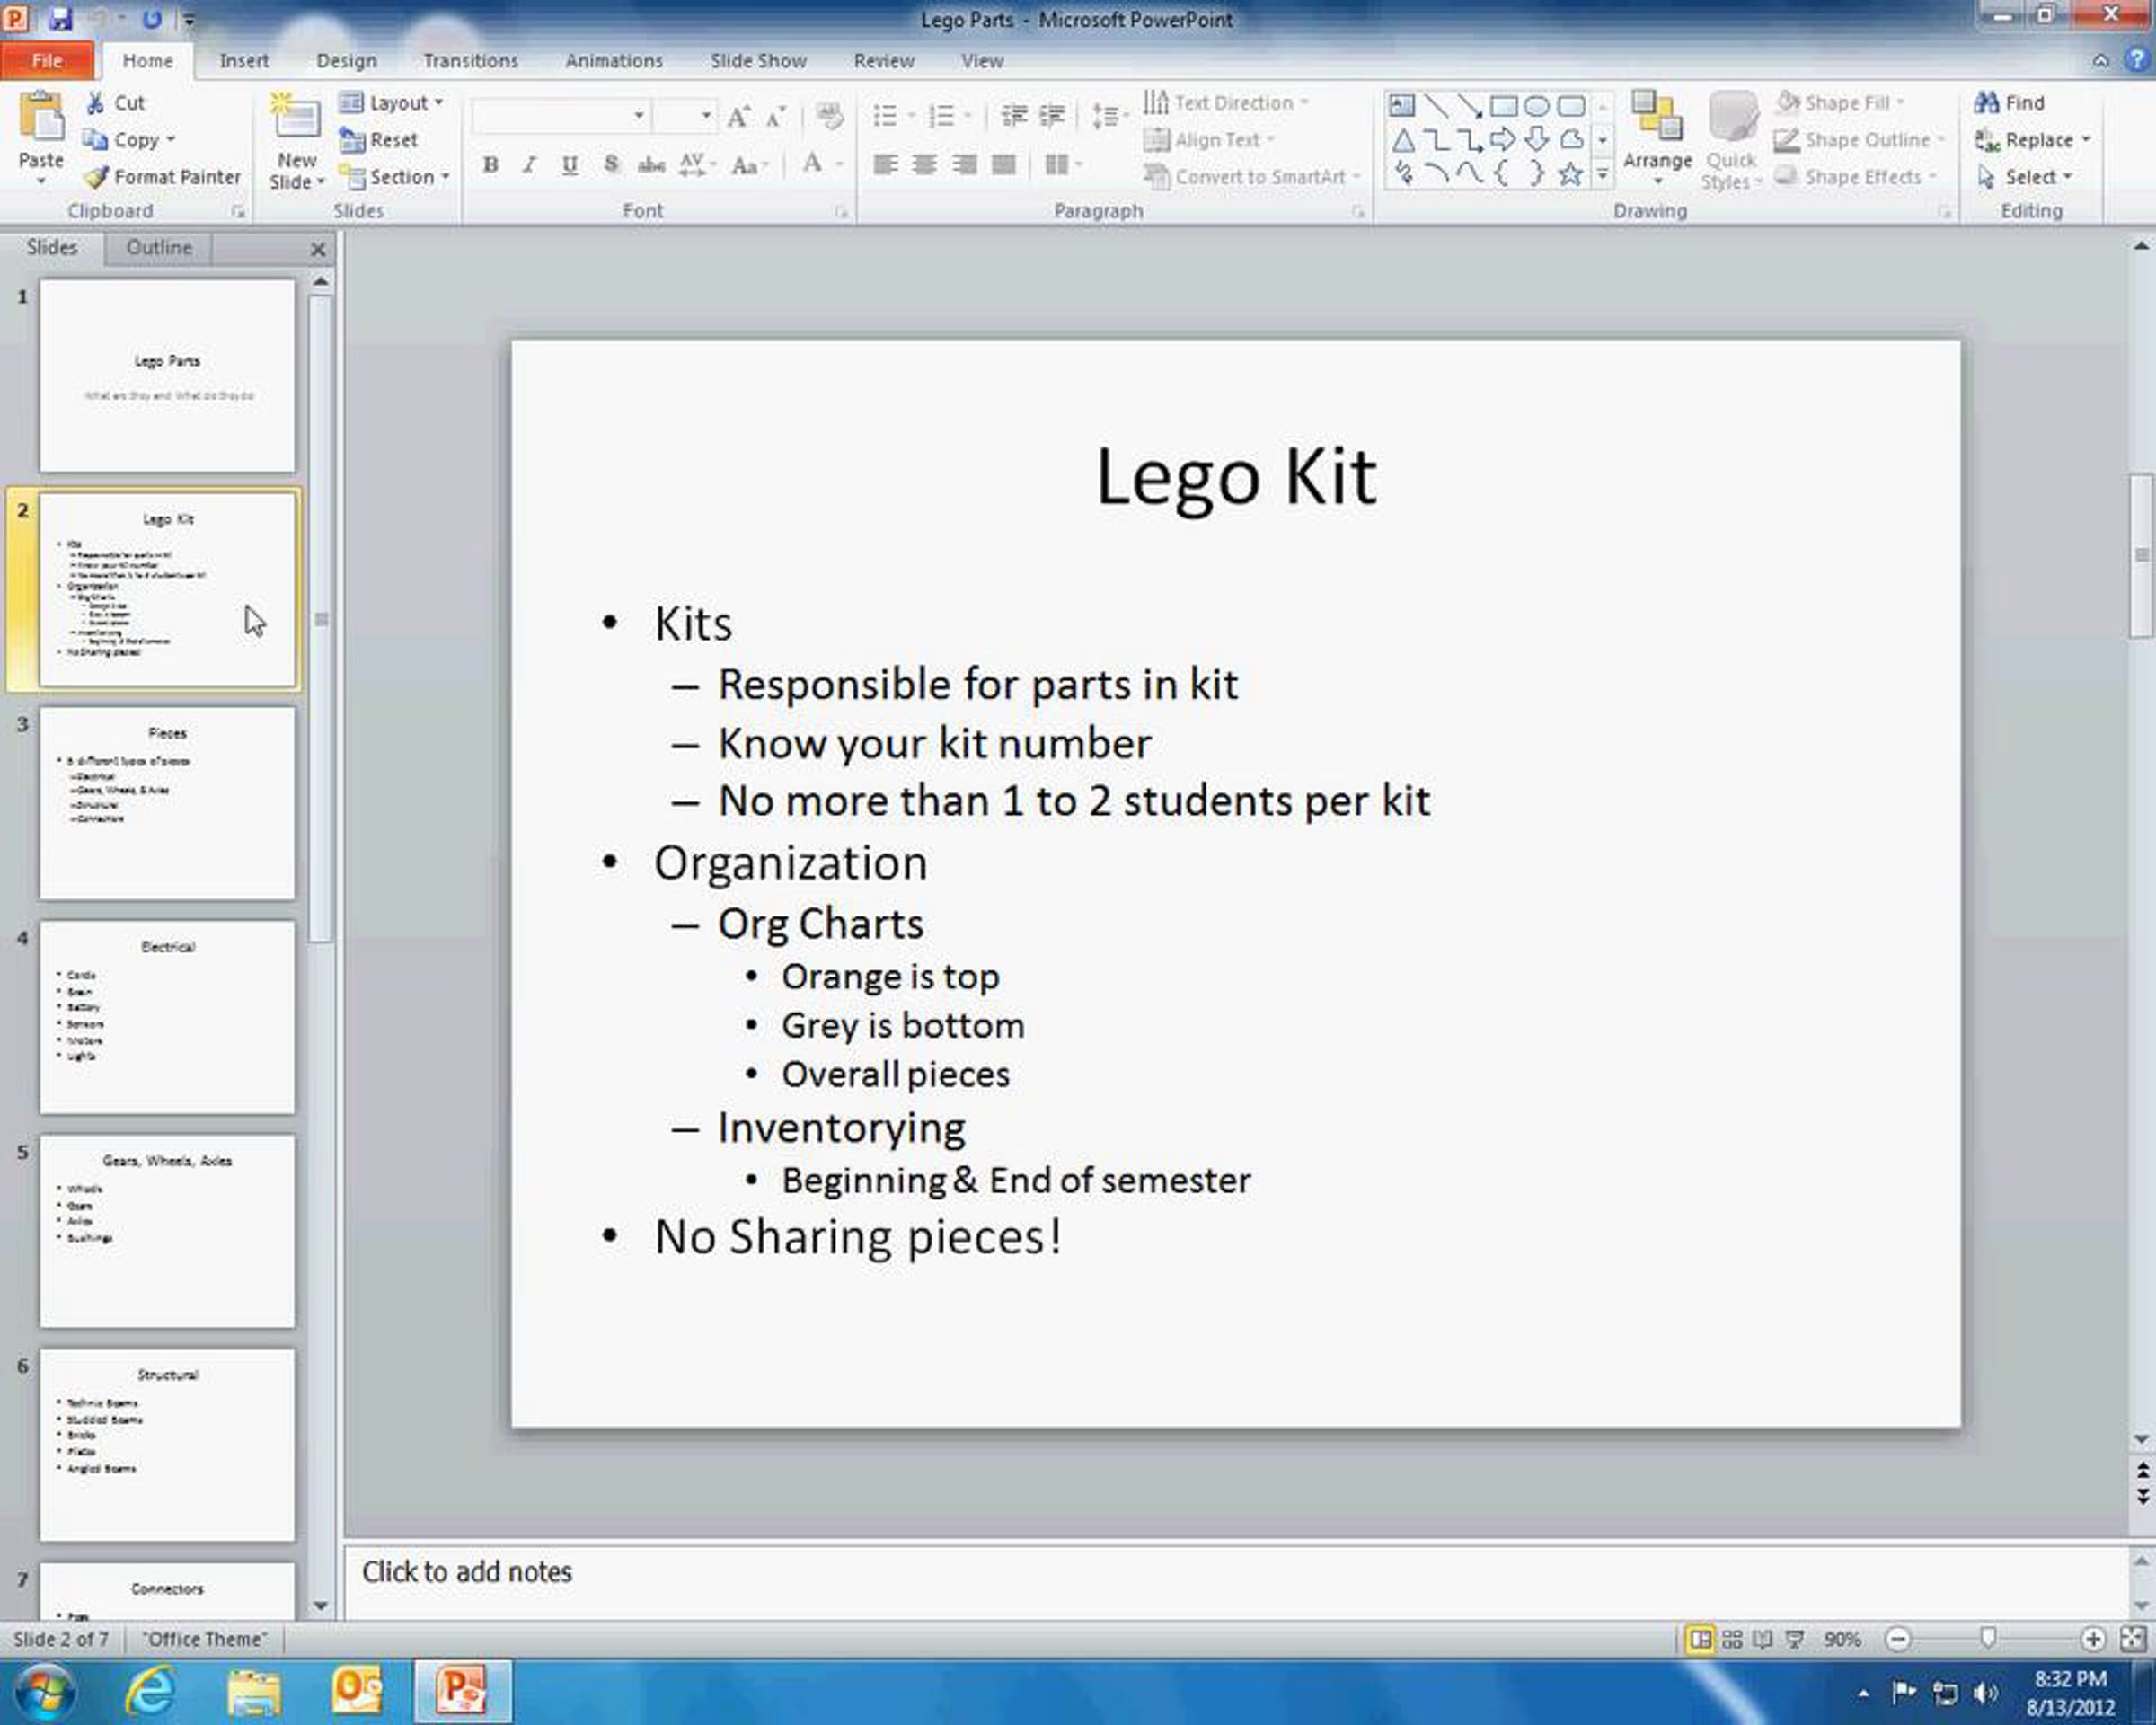Click the Shape Outline button

pos(1860,140)
